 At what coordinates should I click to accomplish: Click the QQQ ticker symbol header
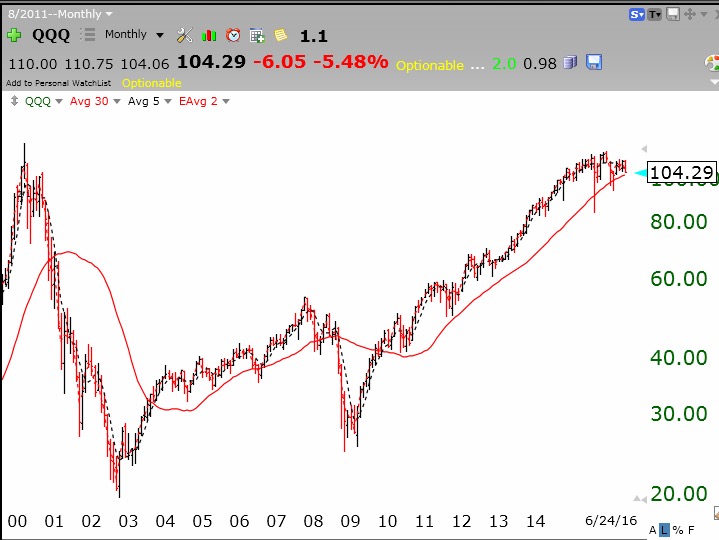[51, 35]
